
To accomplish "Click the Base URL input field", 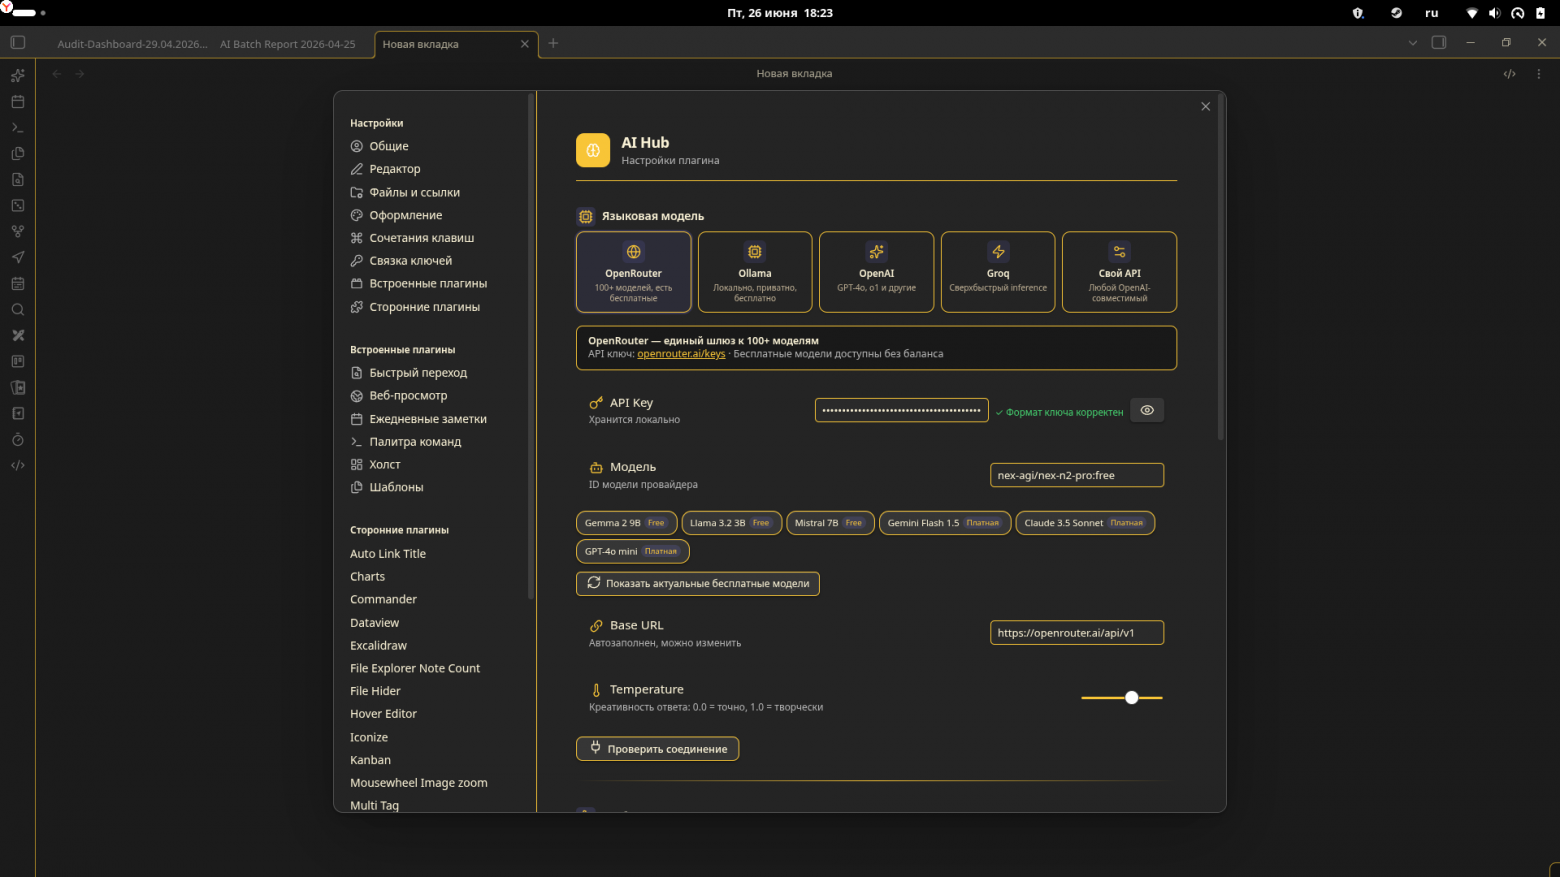I will [1077, 633].
